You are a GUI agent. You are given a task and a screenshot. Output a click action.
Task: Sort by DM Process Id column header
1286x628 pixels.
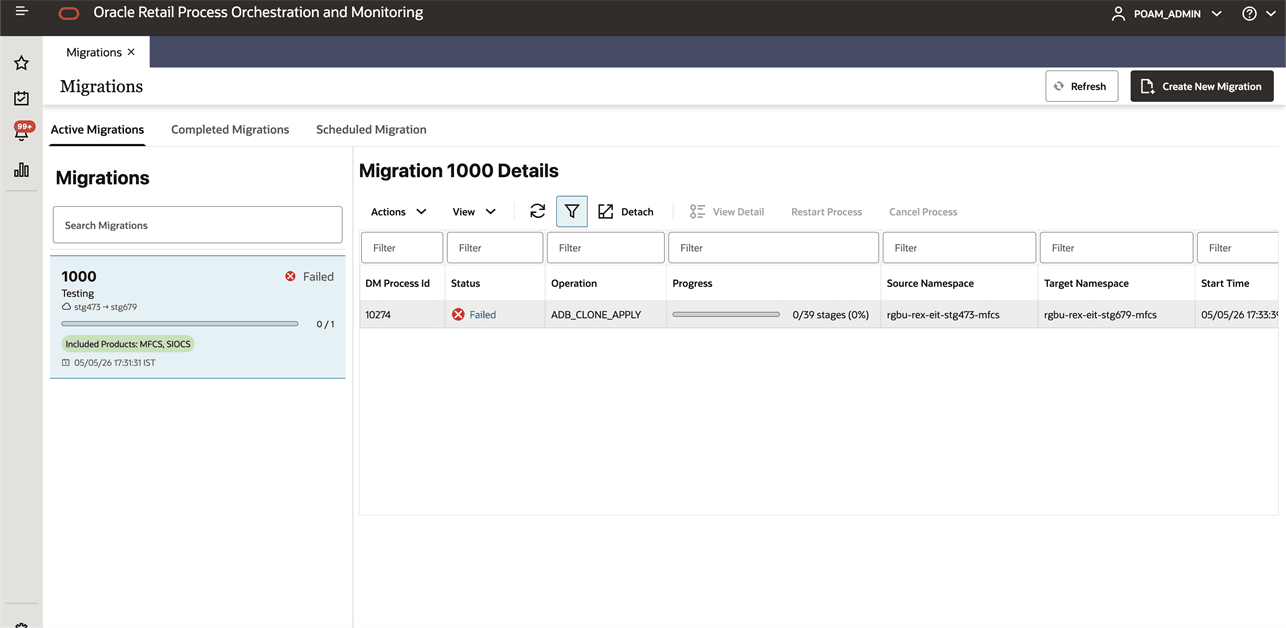[397, 283]
